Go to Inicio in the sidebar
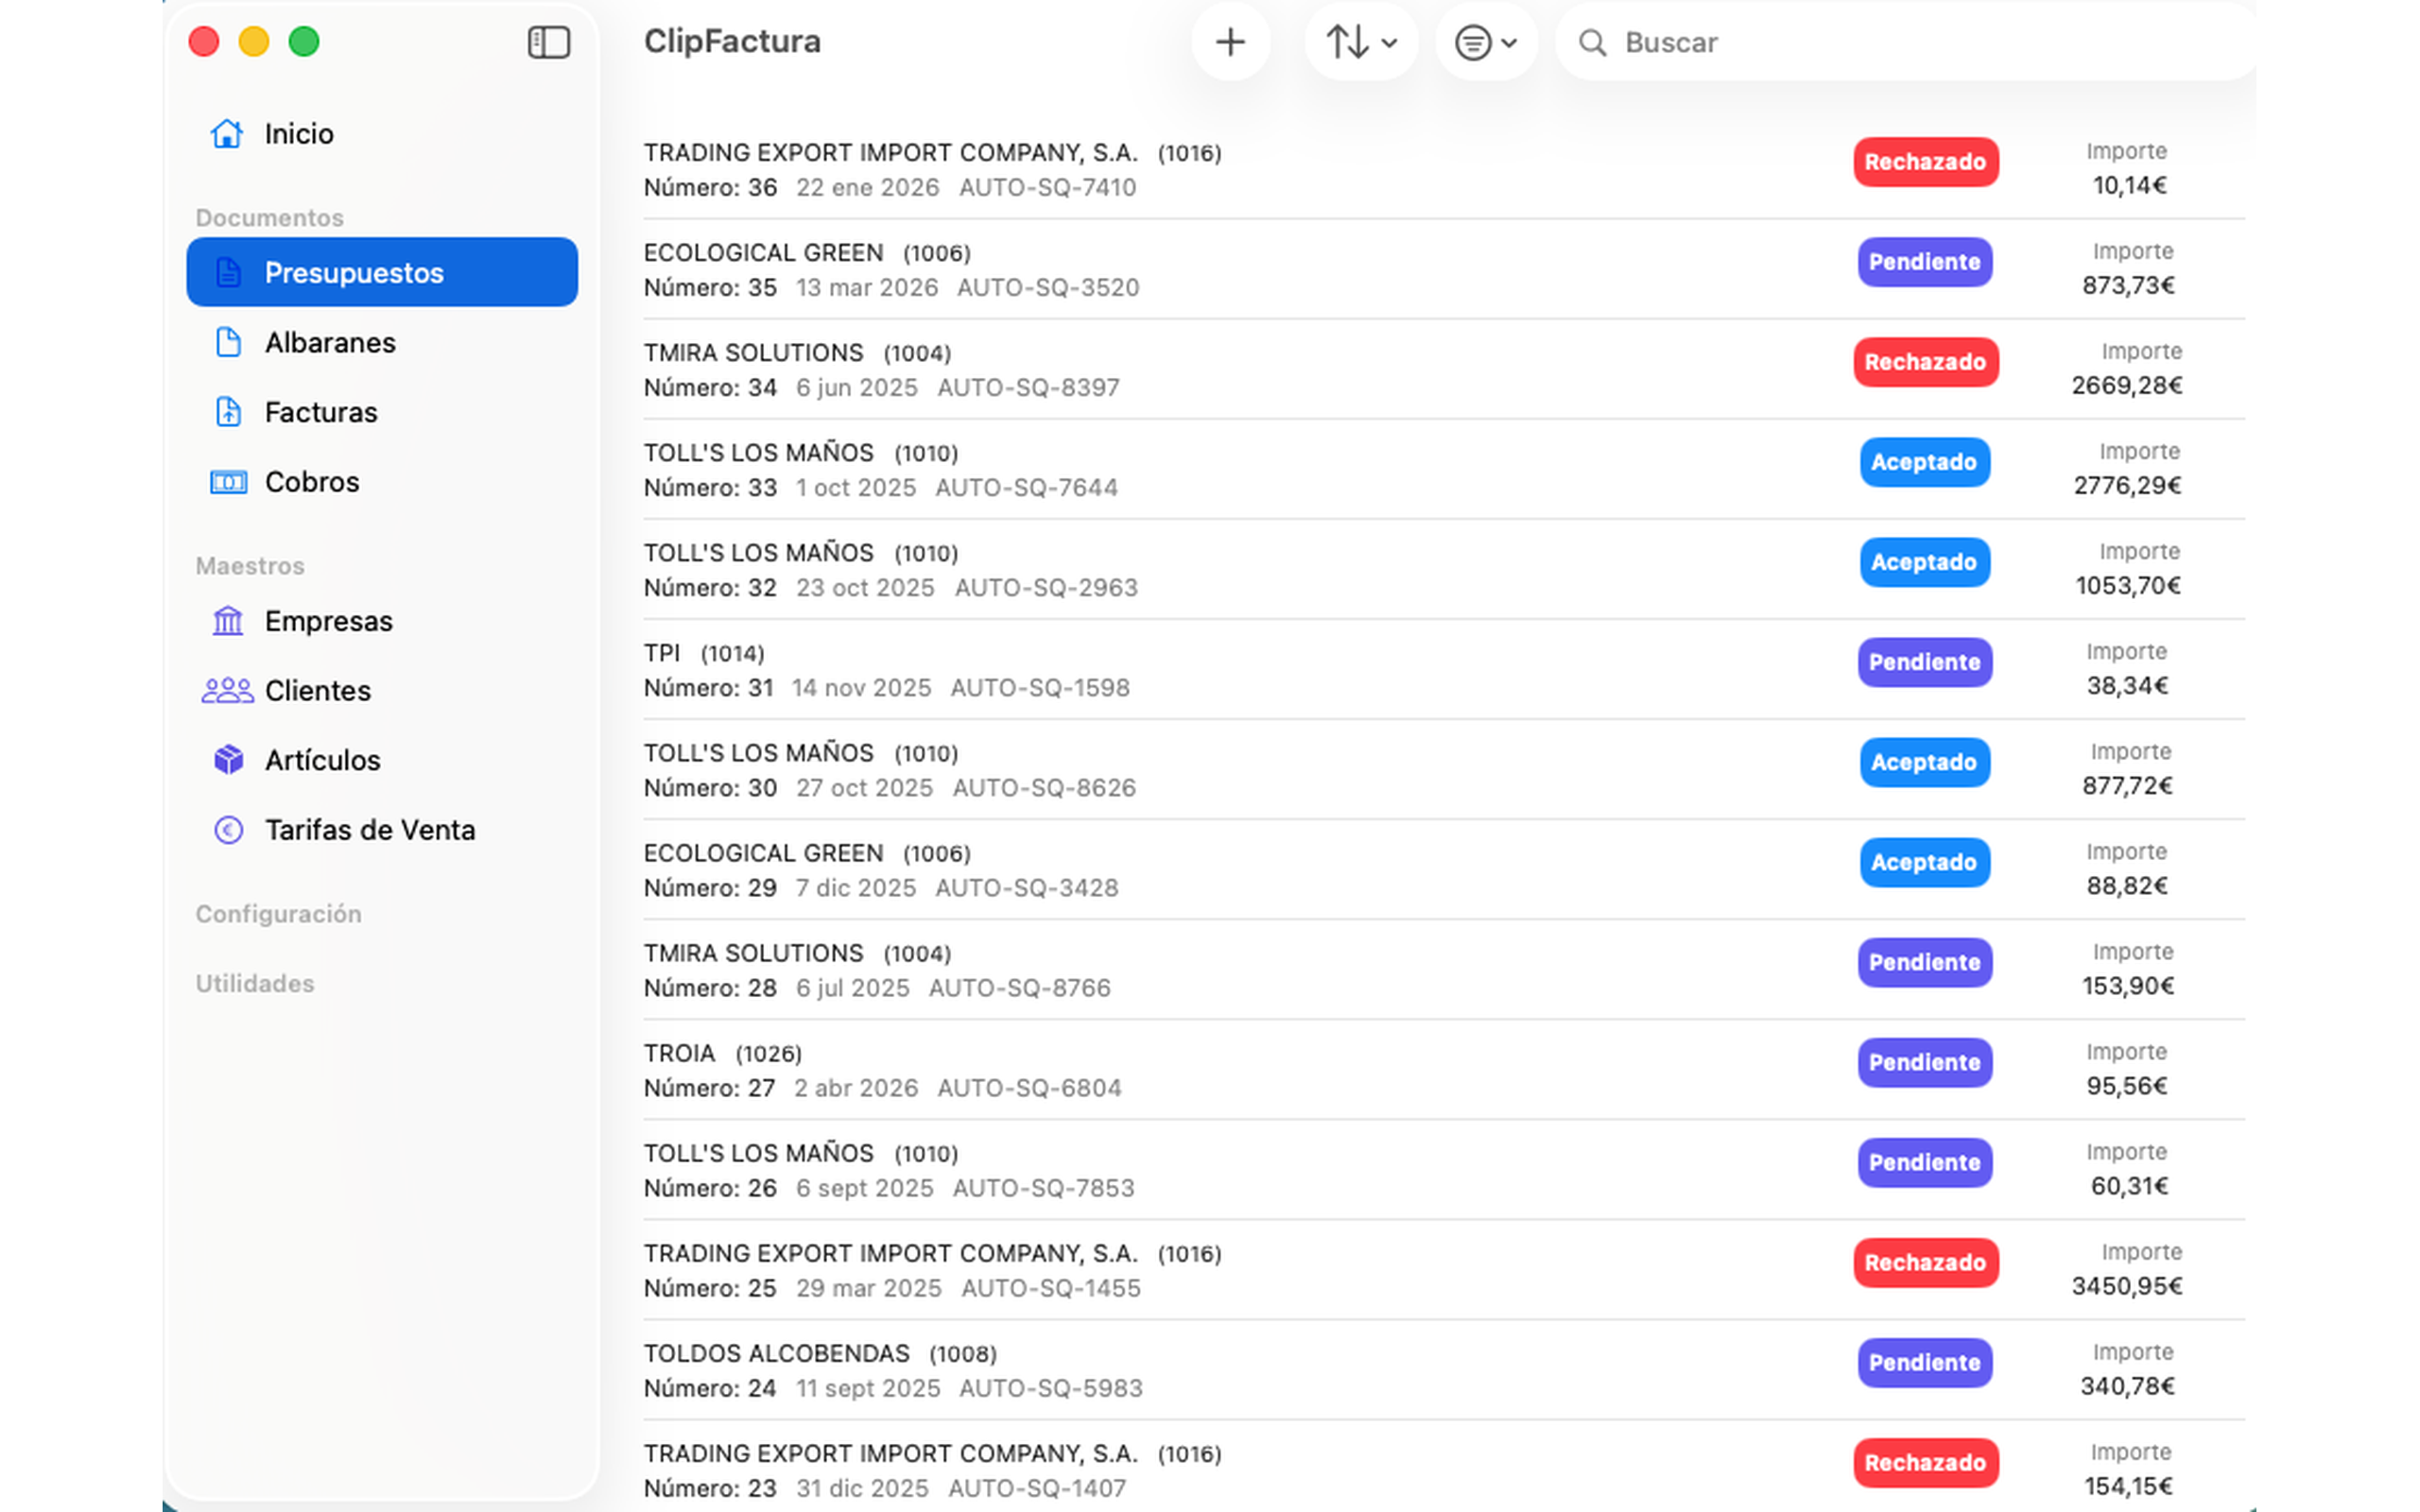Screen dimensions: 2420x1512 click(x=382, y=133)
